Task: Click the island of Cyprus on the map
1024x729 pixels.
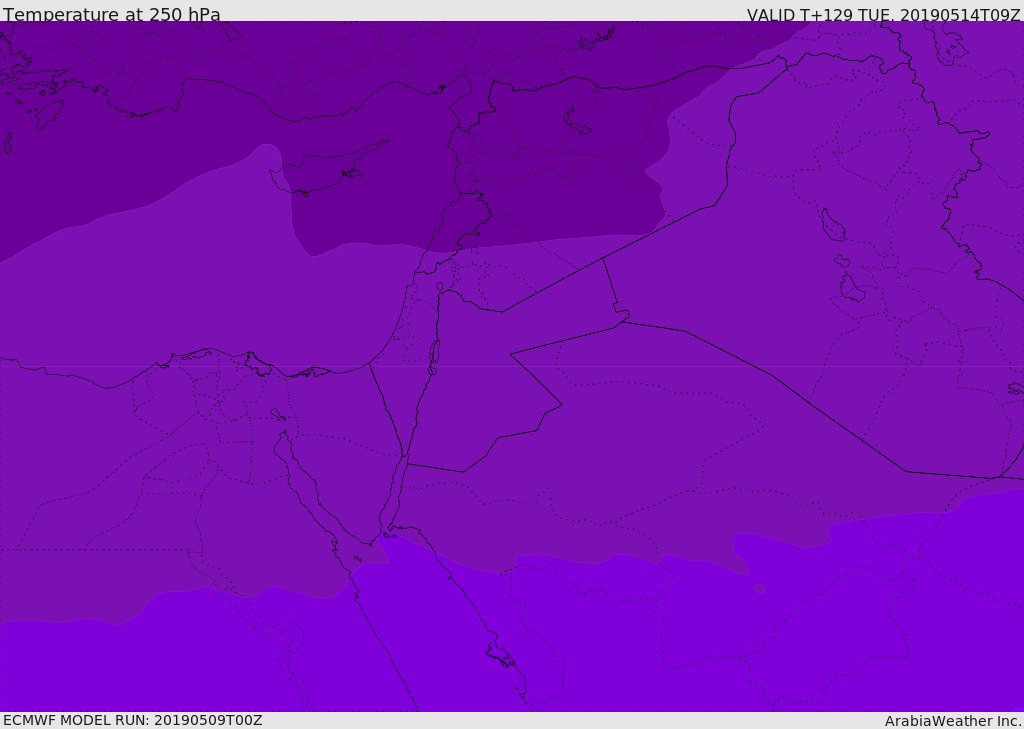Action: (328, 169)
